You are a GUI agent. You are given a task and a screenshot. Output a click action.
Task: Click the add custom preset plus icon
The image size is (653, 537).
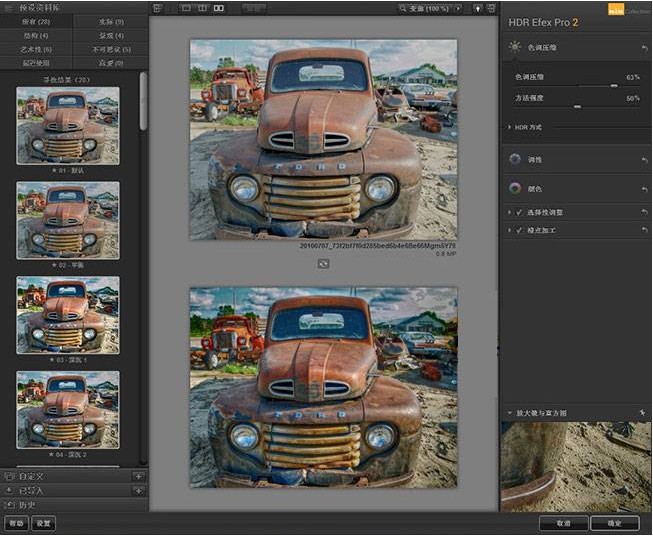coord(138,476)
